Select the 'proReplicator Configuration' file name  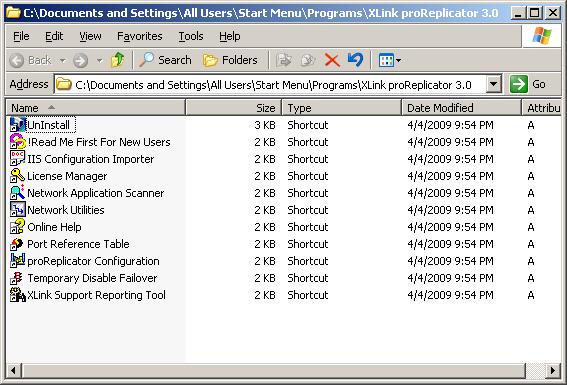pos(93,261)
